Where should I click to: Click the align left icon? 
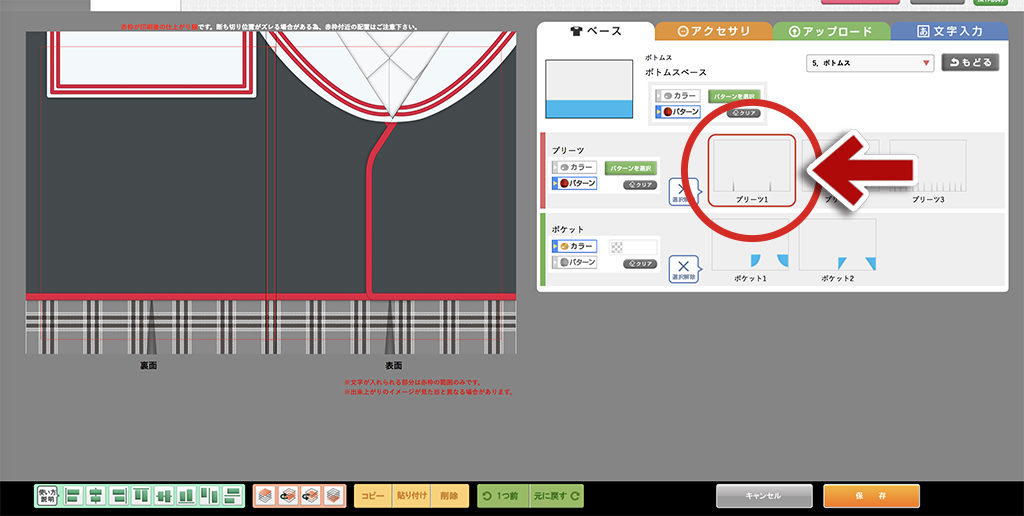pyautogui.click(x=74, y=495)
